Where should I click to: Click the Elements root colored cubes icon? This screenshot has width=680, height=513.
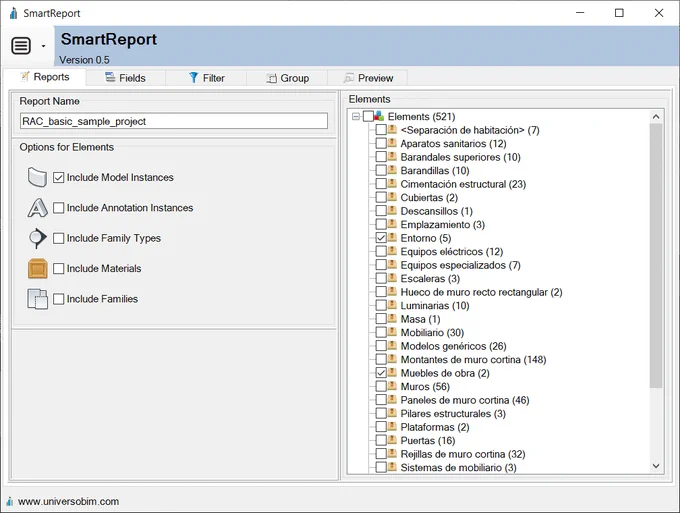(379, 116)
